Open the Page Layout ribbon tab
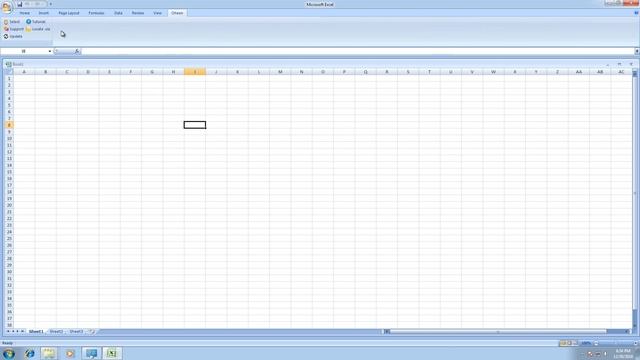The width and height of the screenshot is (640, 360). tap(69, 13)
